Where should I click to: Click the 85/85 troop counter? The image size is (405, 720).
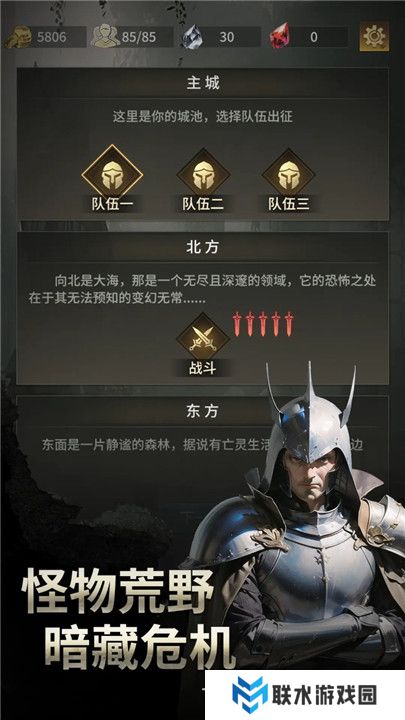[139, 37]
